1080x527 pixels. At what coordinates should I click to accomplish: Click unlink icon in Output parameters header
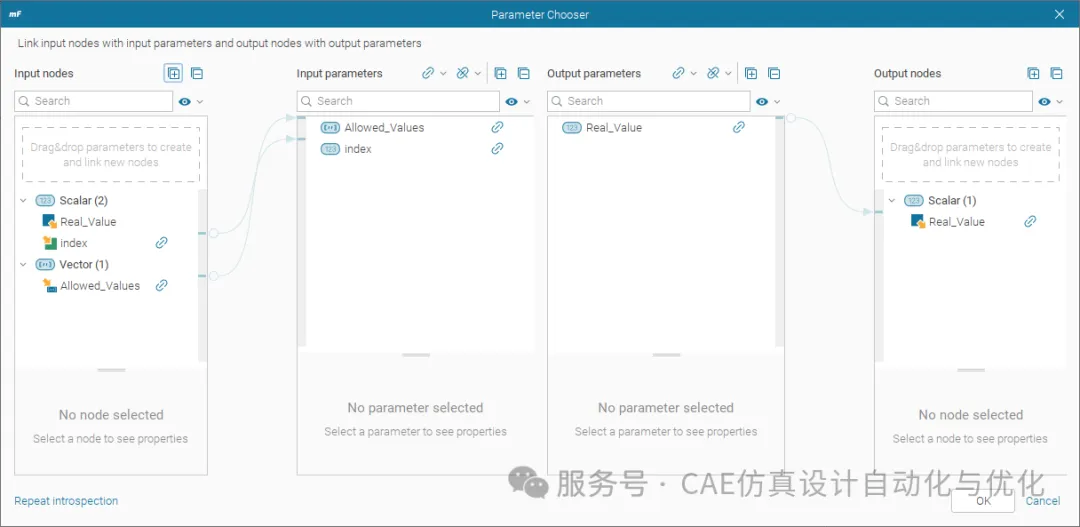click(713, 73)
